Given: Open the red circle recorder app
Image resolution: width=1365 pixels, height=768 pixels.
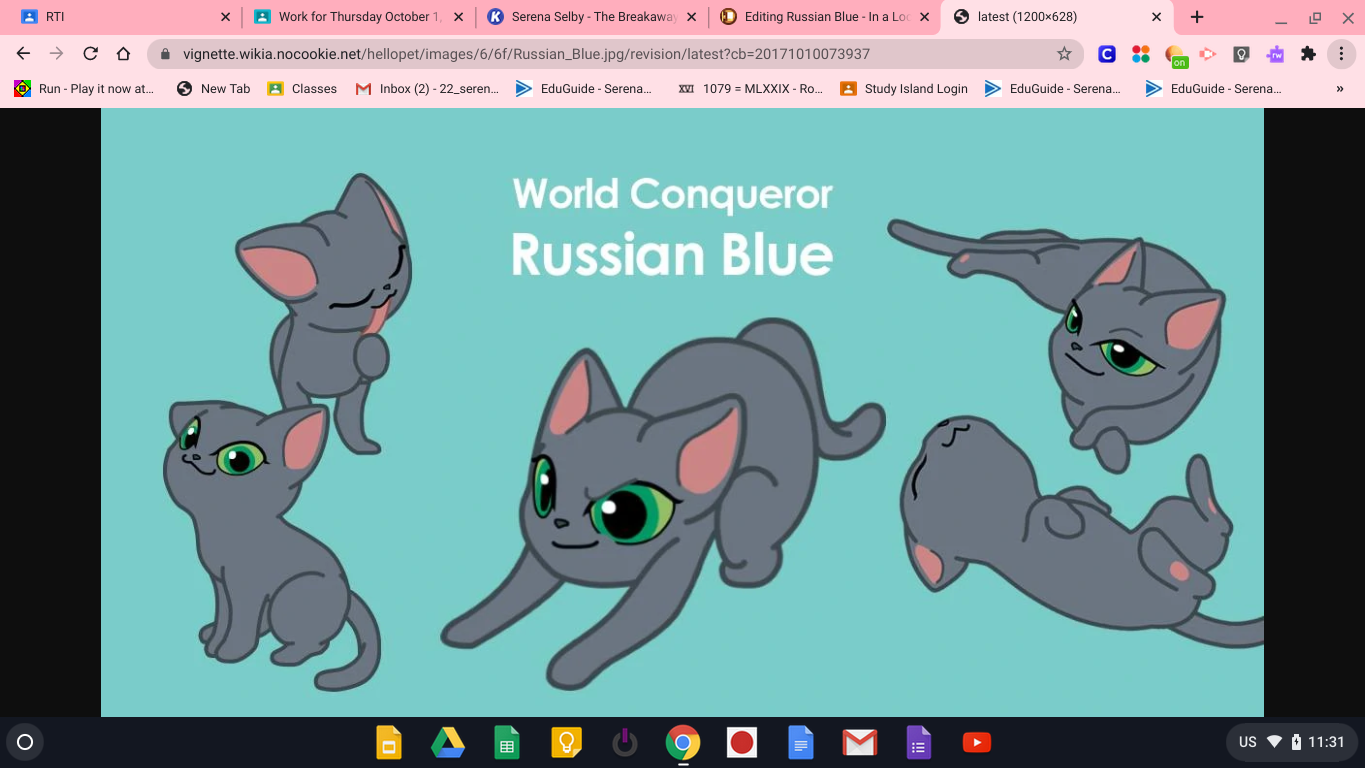Looking at the screenshot, I should coord(742,743).
